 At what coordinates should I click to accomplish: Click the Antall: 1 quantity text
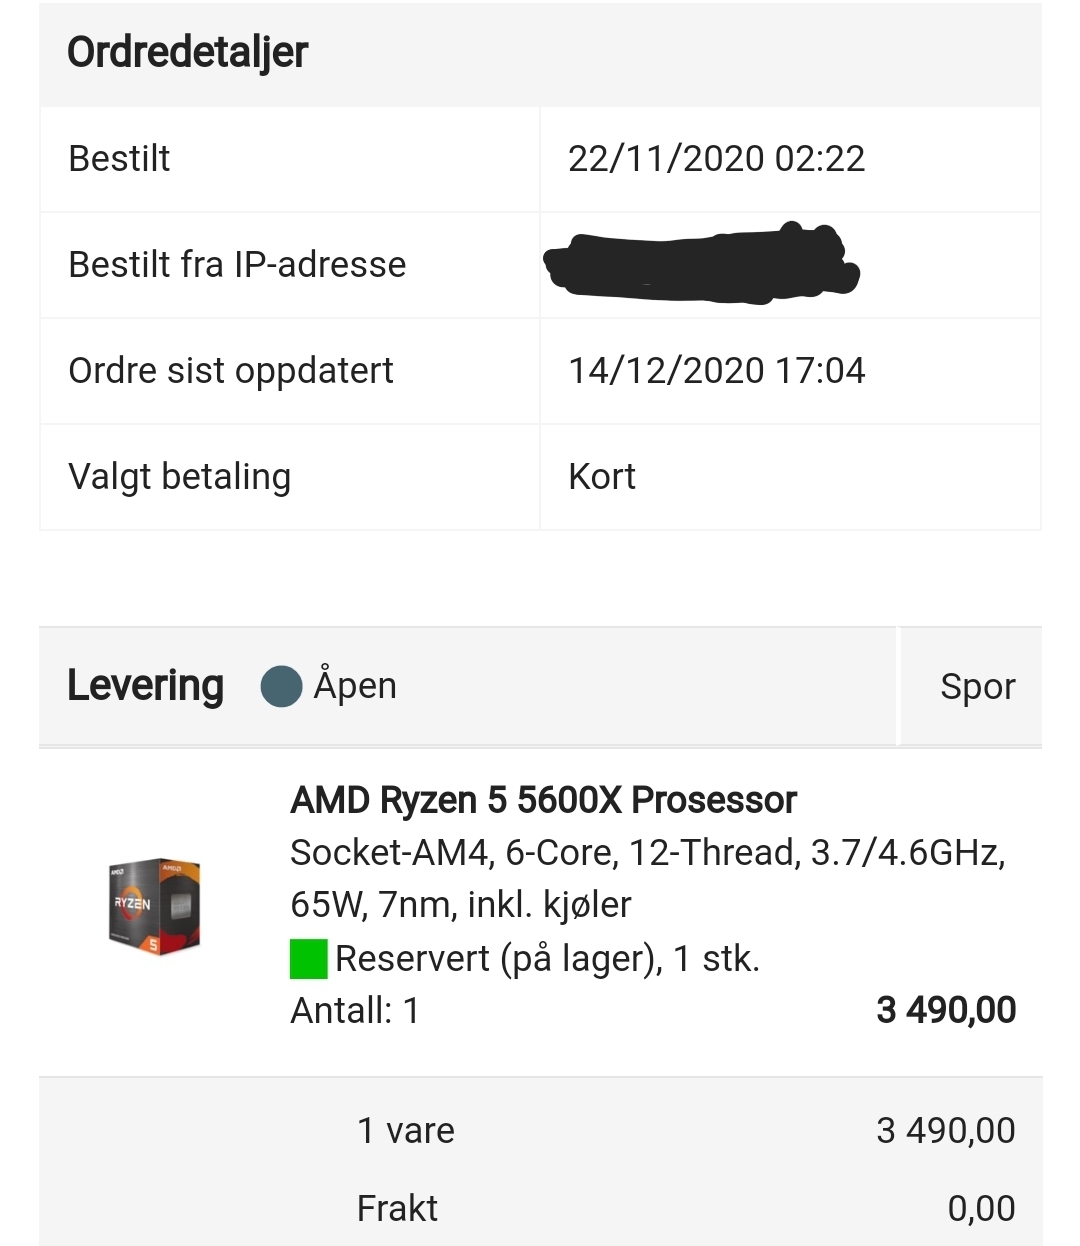(x=355, y=1011)
